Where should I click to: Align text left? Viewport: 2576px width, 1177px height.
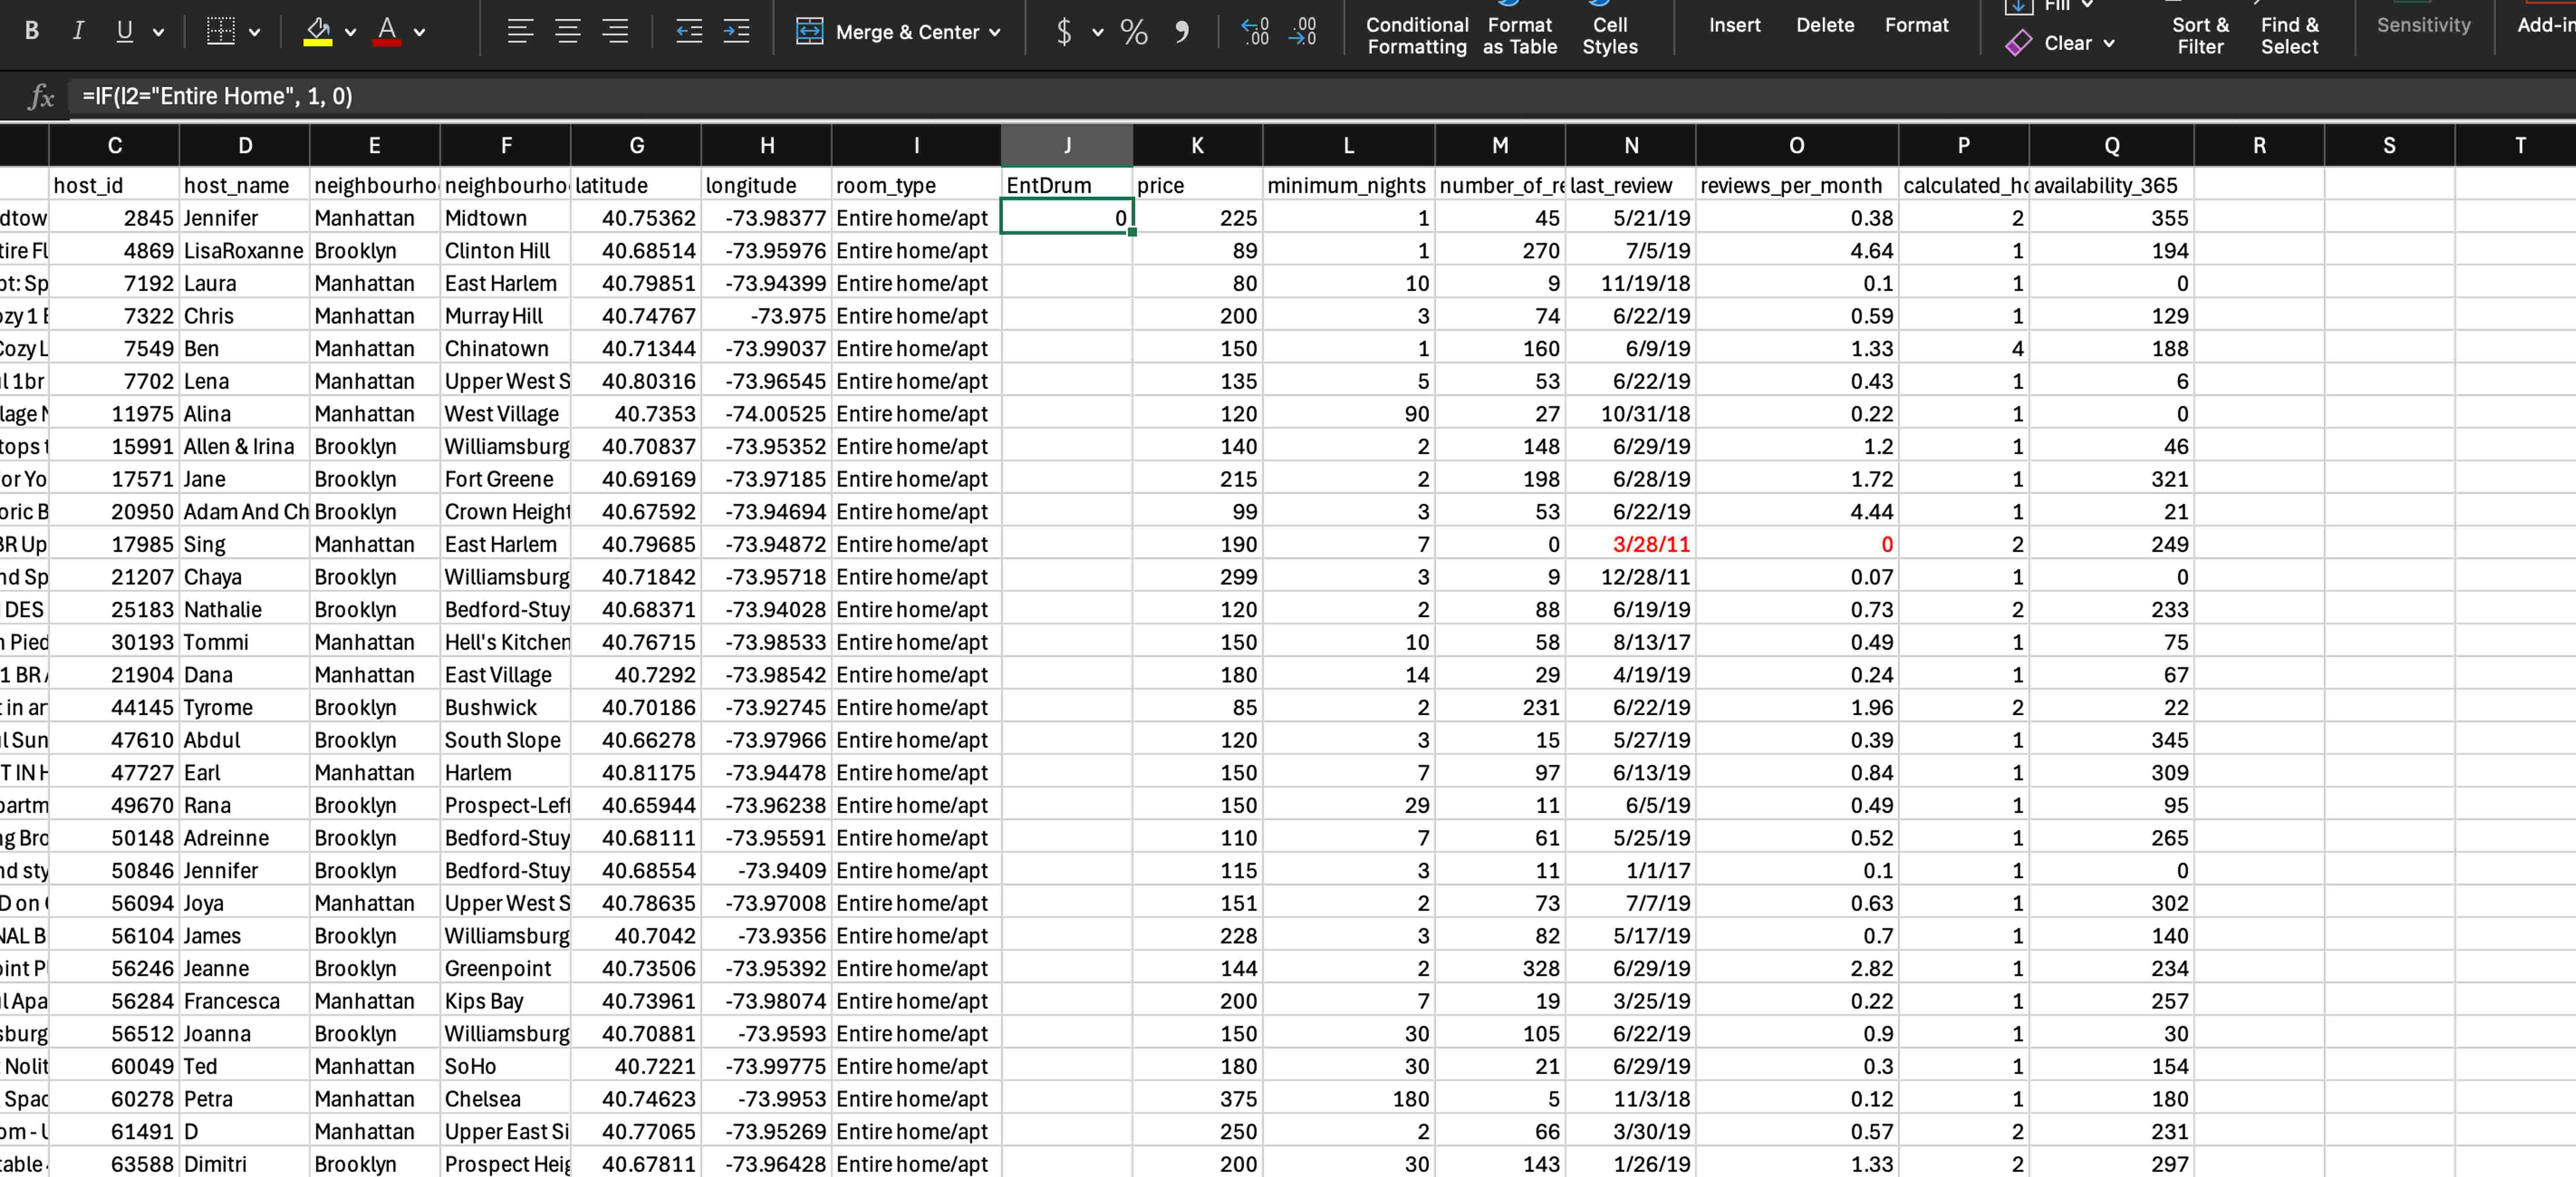(520, 31)
